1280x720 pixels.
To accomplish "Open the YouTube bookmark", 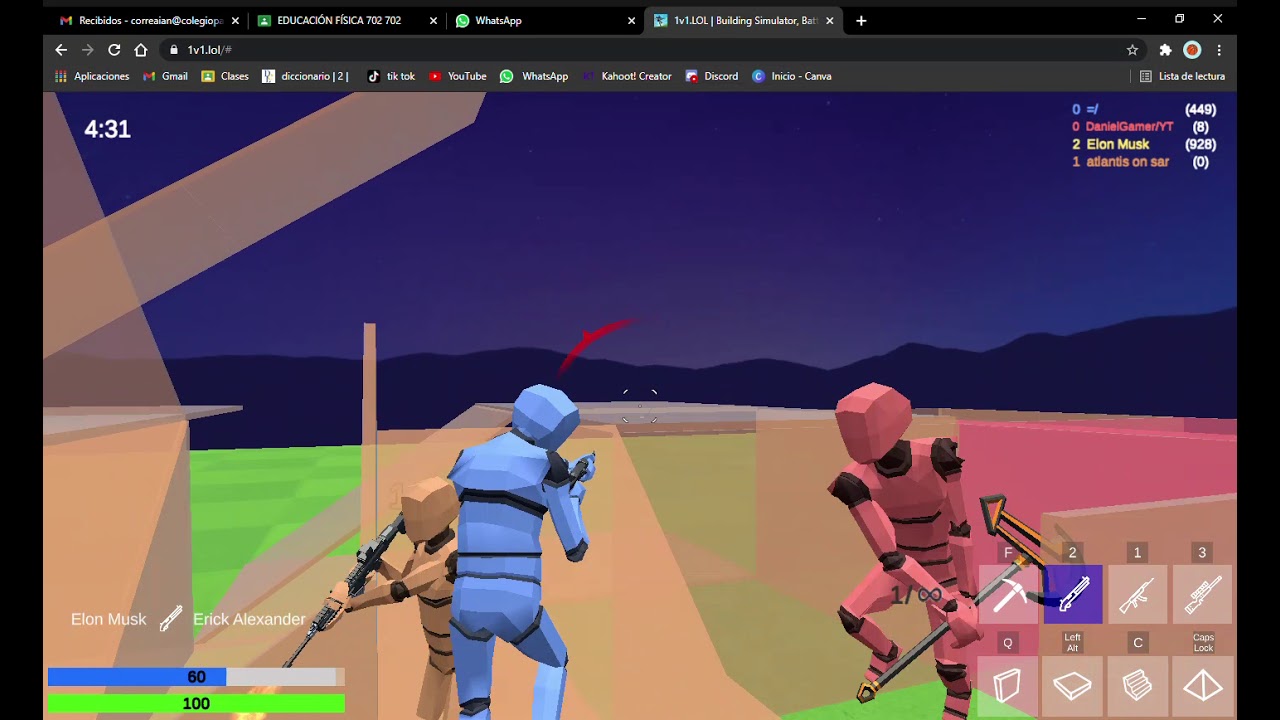I will coord(457,76).
